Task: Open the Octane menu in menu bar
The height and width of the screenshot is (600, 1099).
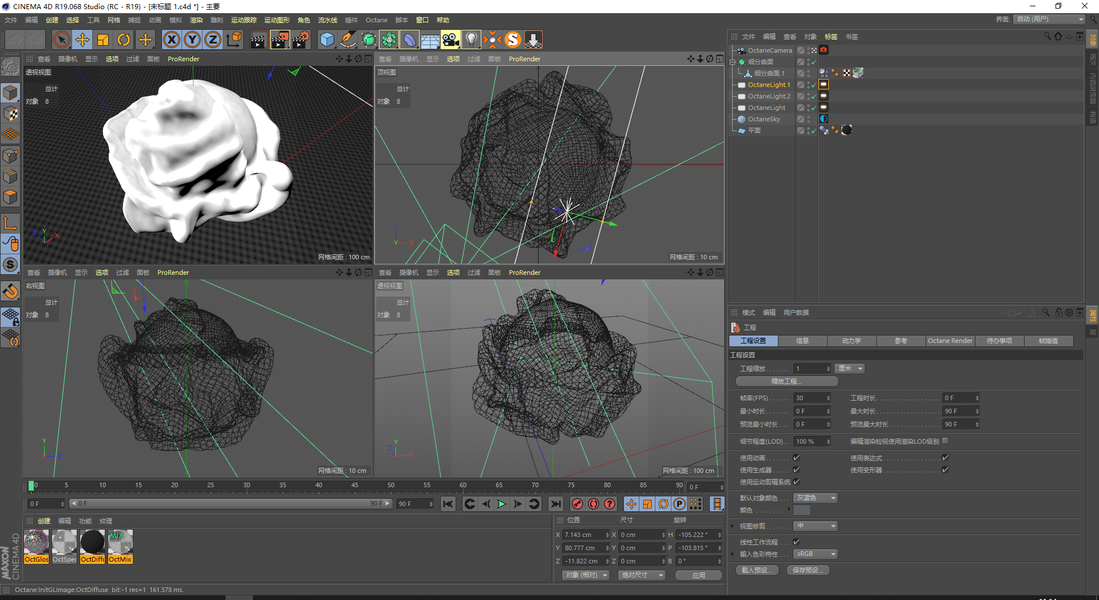Action: click(376, 20)
